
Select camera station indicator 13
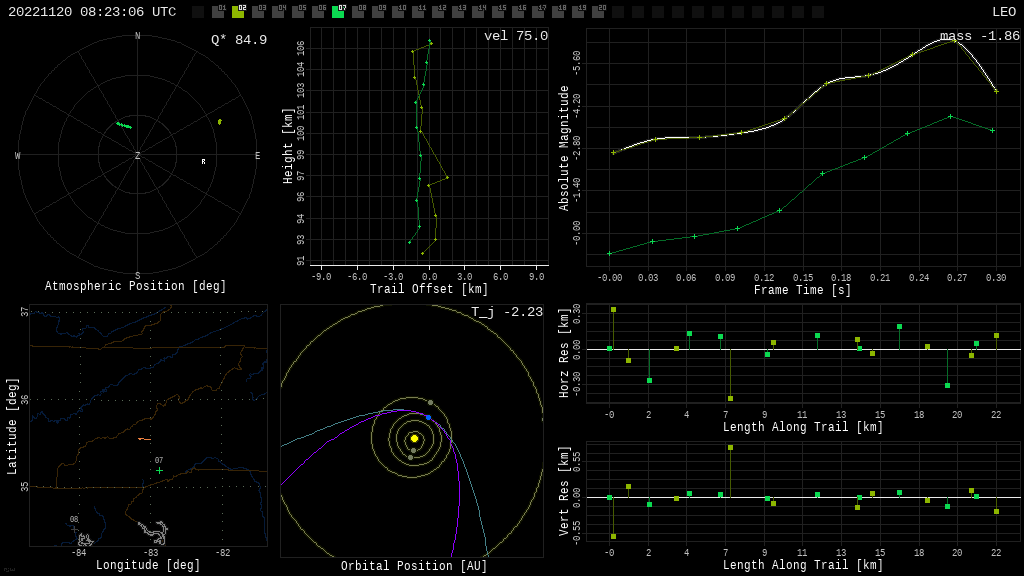tap(458, 12)
